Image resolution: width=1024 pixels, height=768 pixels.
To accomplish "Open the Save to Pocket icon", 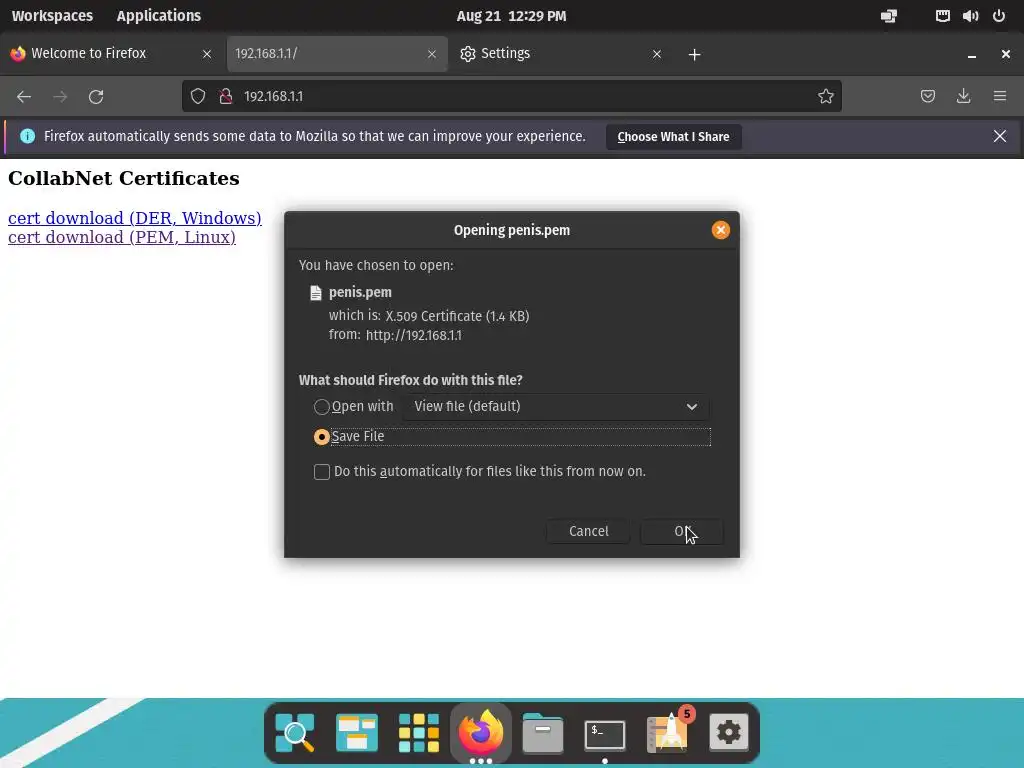I will click(927, 97).
